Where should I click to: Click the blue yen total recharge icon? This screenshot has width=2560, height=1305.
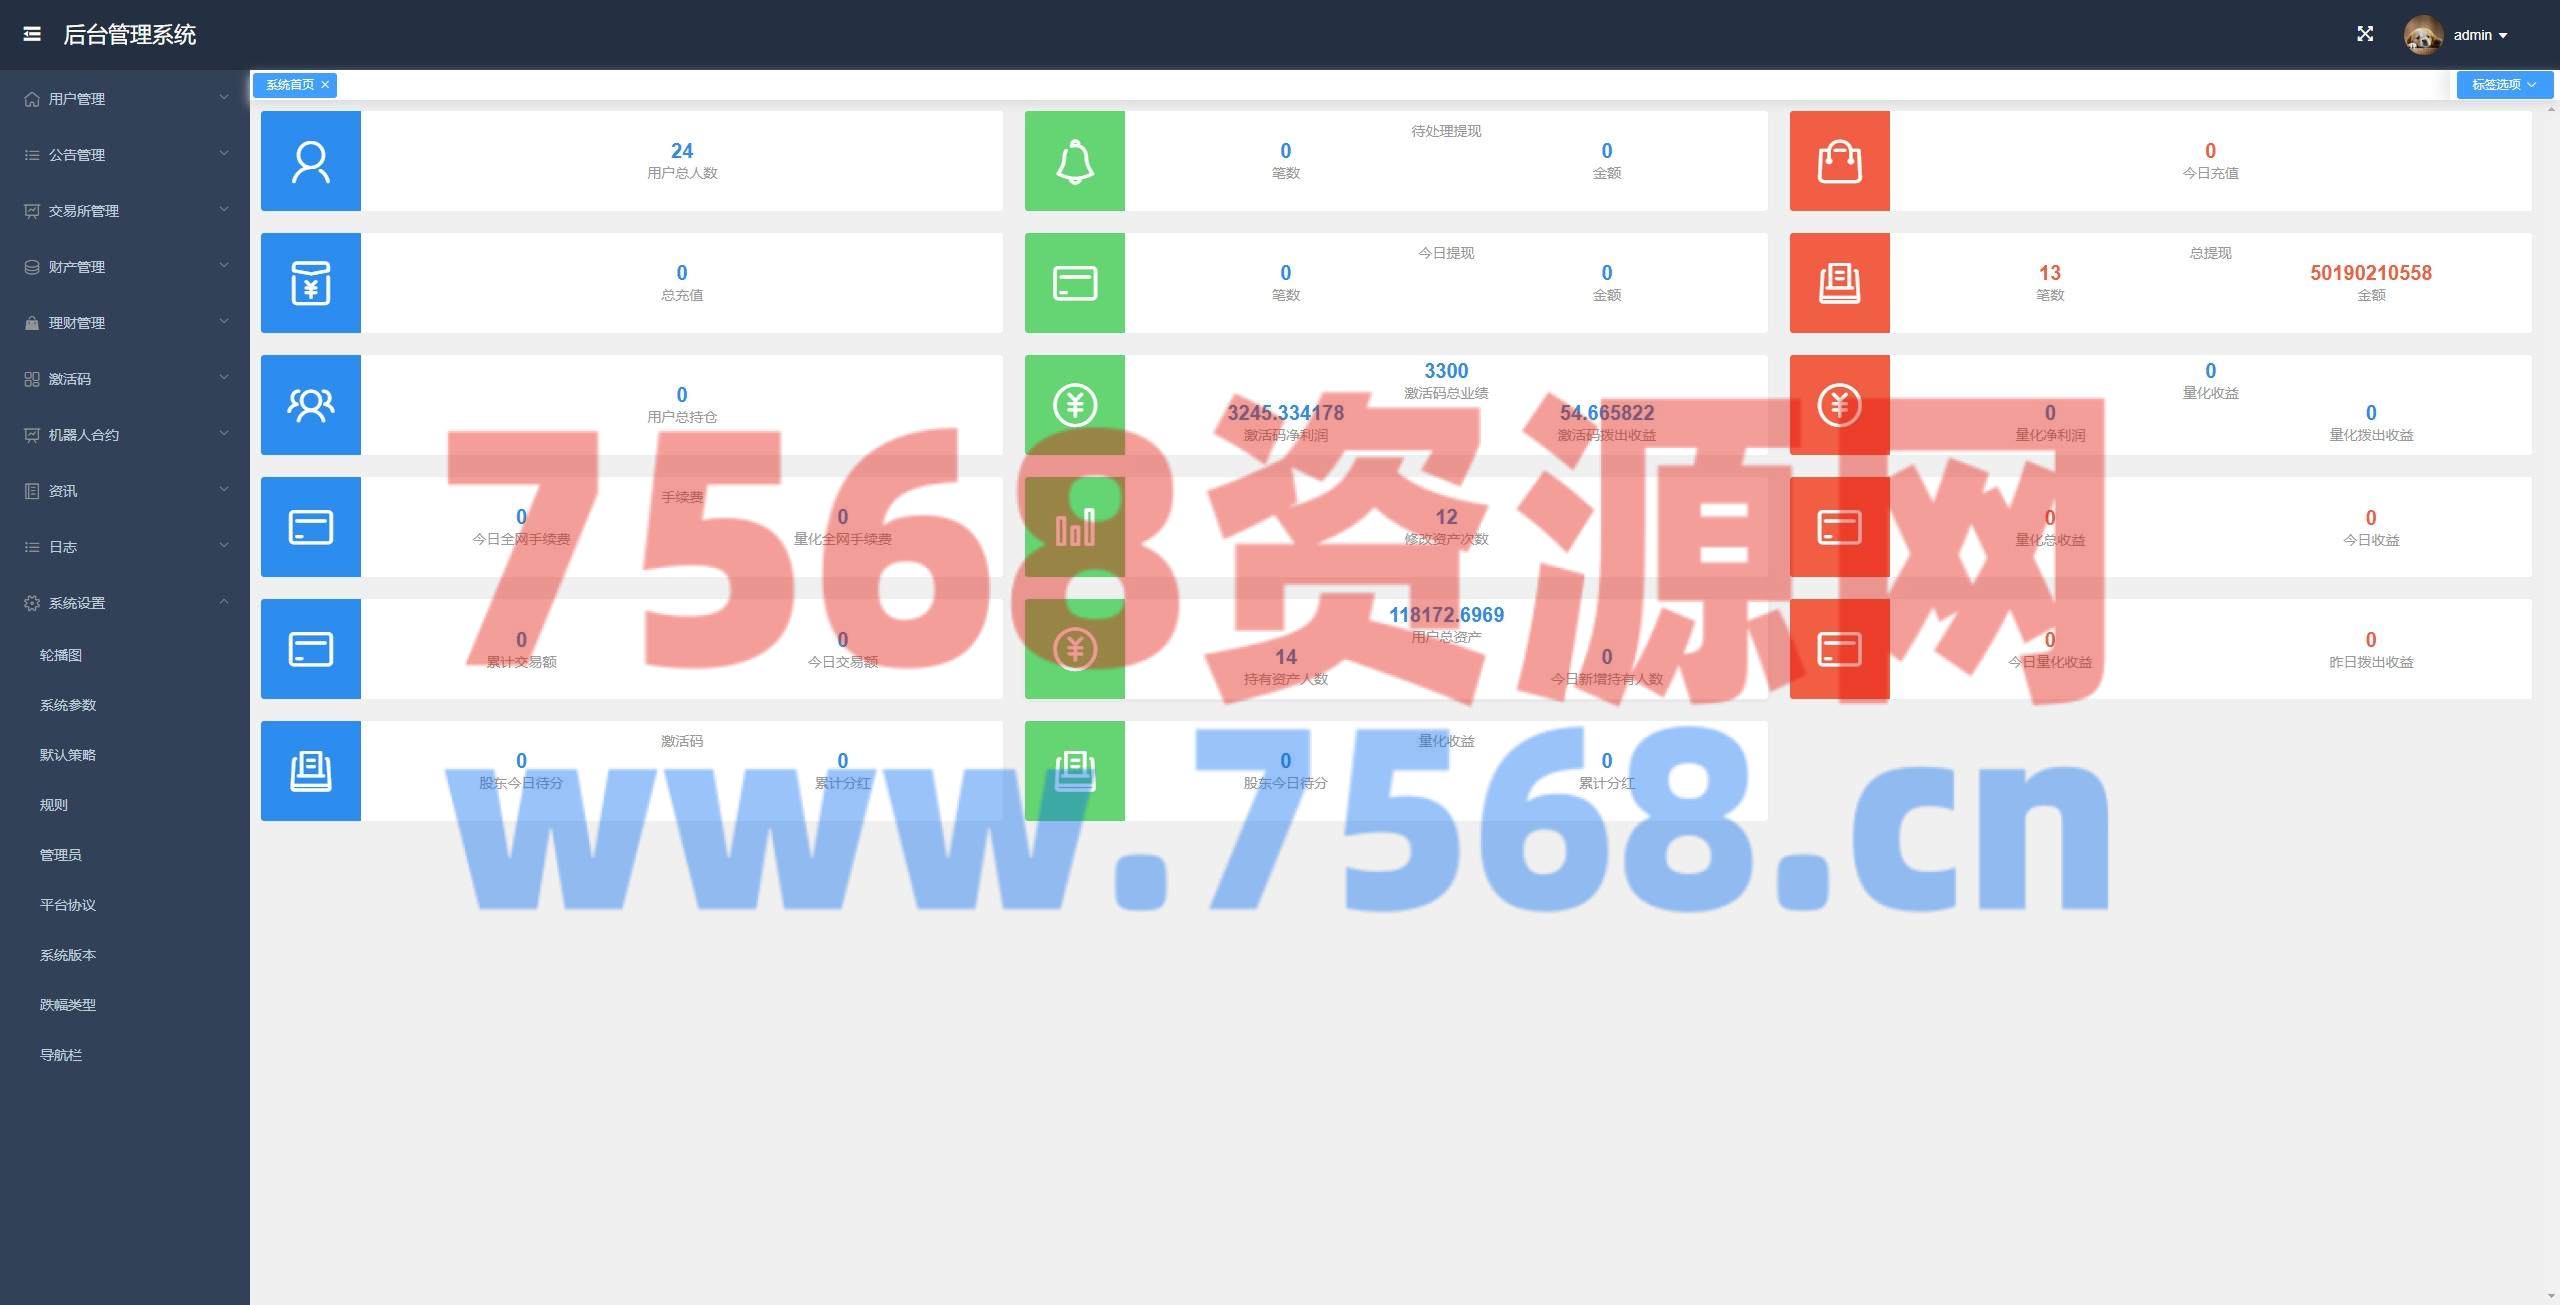pyautogui.click(x=310, y=283)
